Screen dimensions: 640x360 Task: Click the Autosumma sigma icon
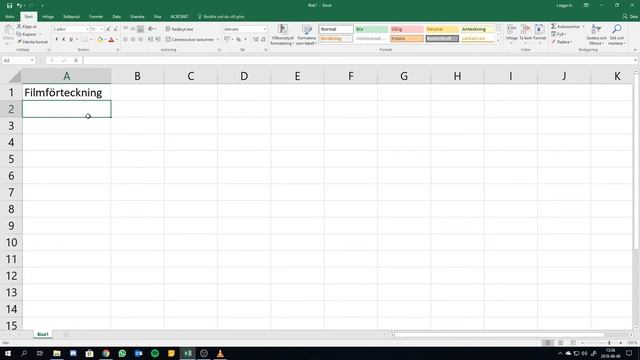pyautogui.click(x=554, y=26)
